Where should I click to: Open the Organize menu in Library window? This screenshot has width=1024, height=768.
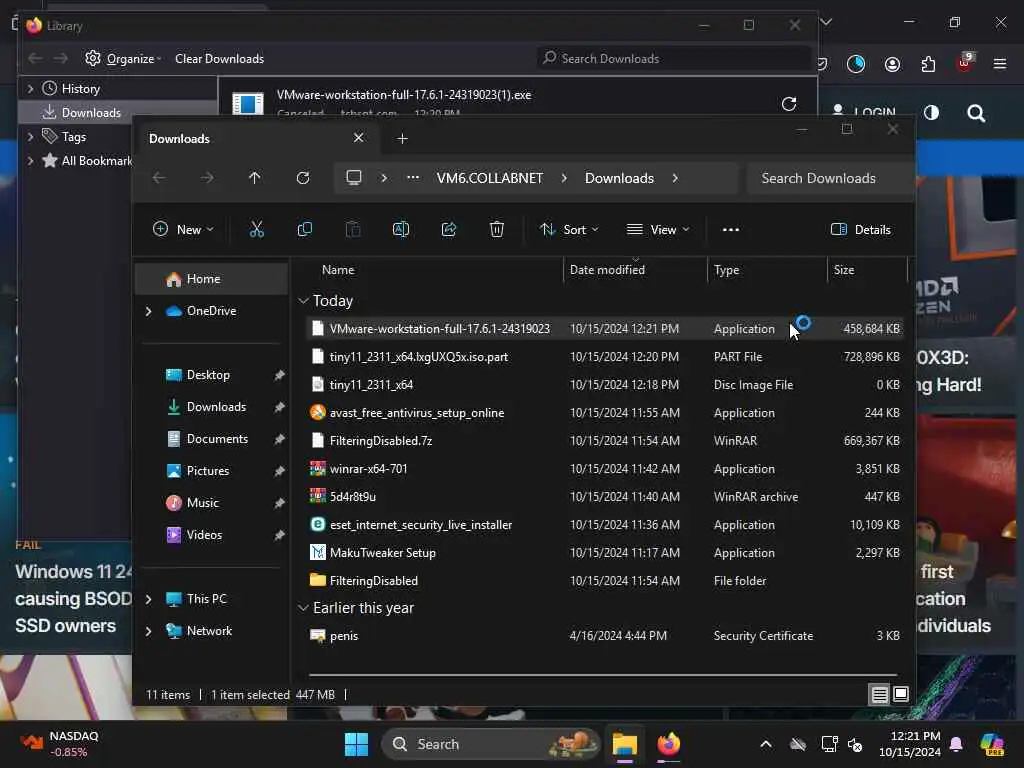[123, 59]
